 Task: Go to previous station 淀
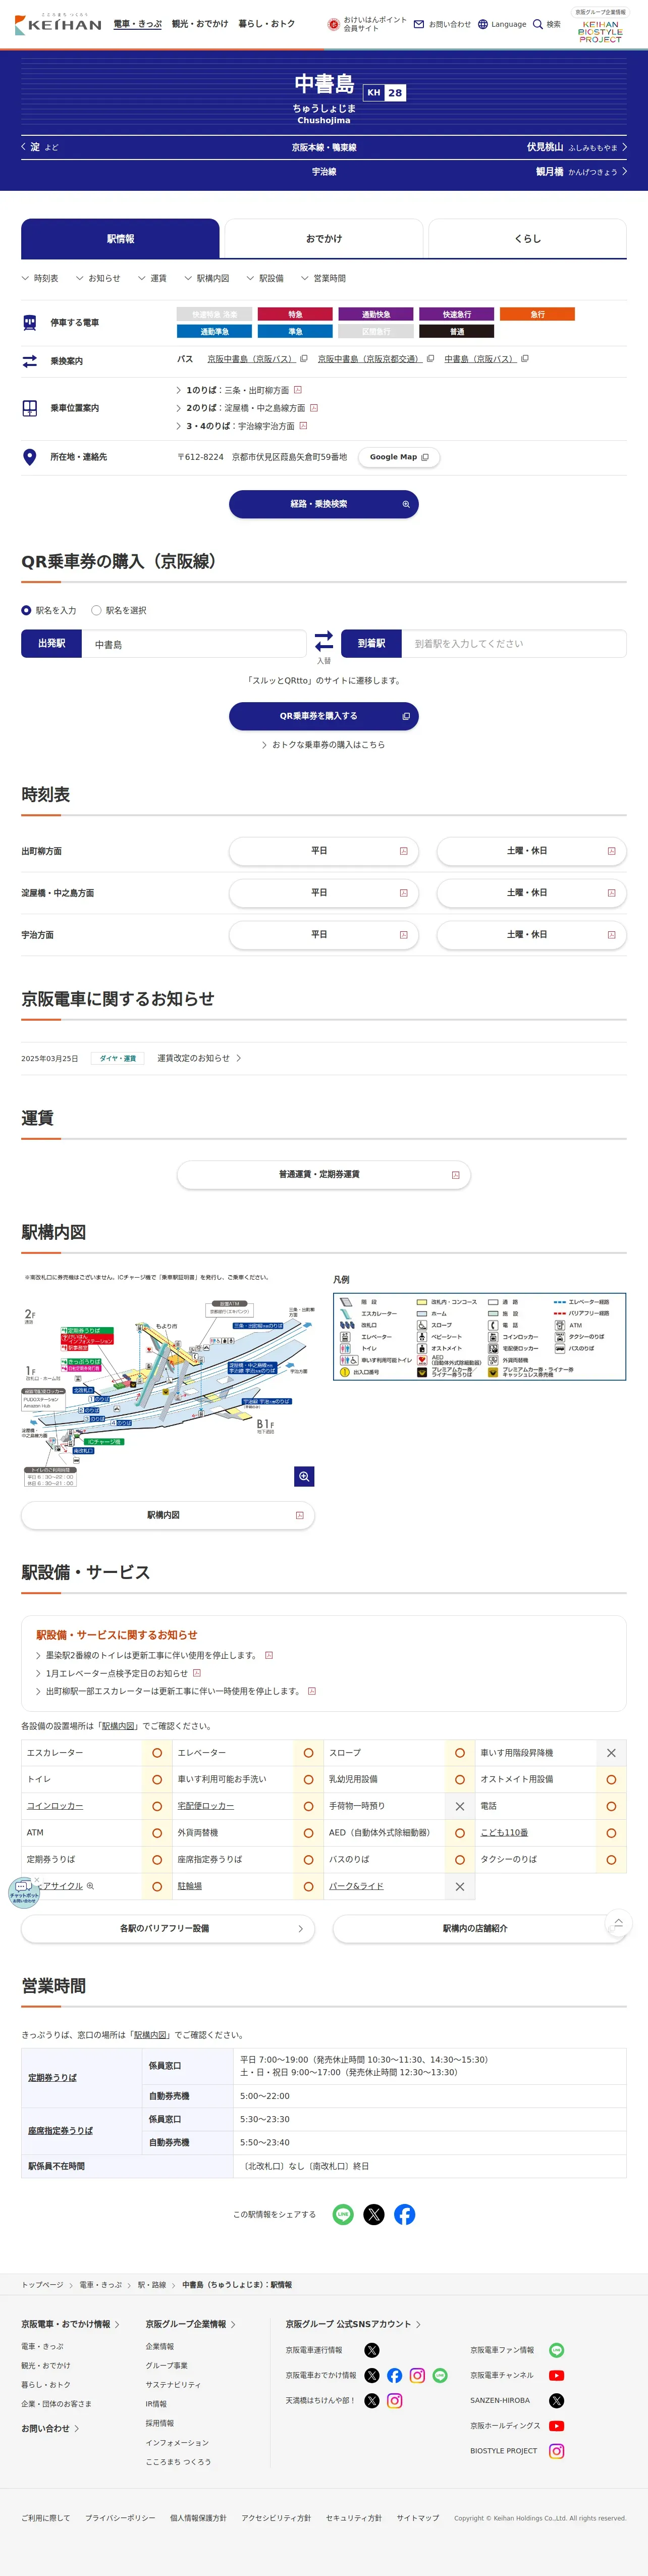(40, 147)
